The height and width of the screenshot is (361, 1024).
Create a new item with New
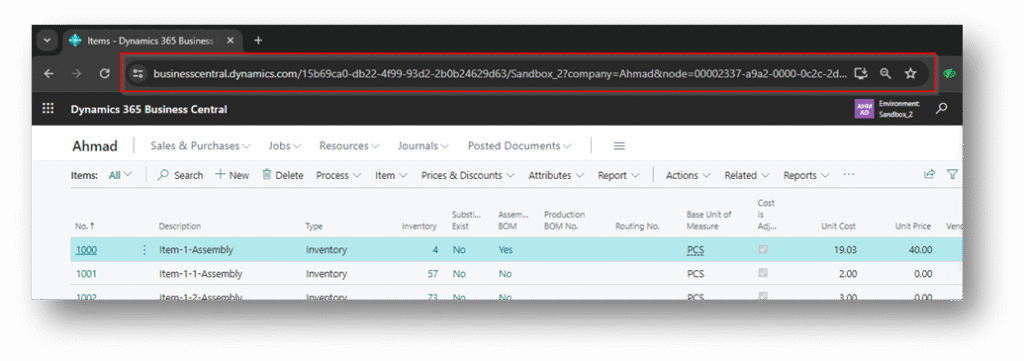point(232,175)
